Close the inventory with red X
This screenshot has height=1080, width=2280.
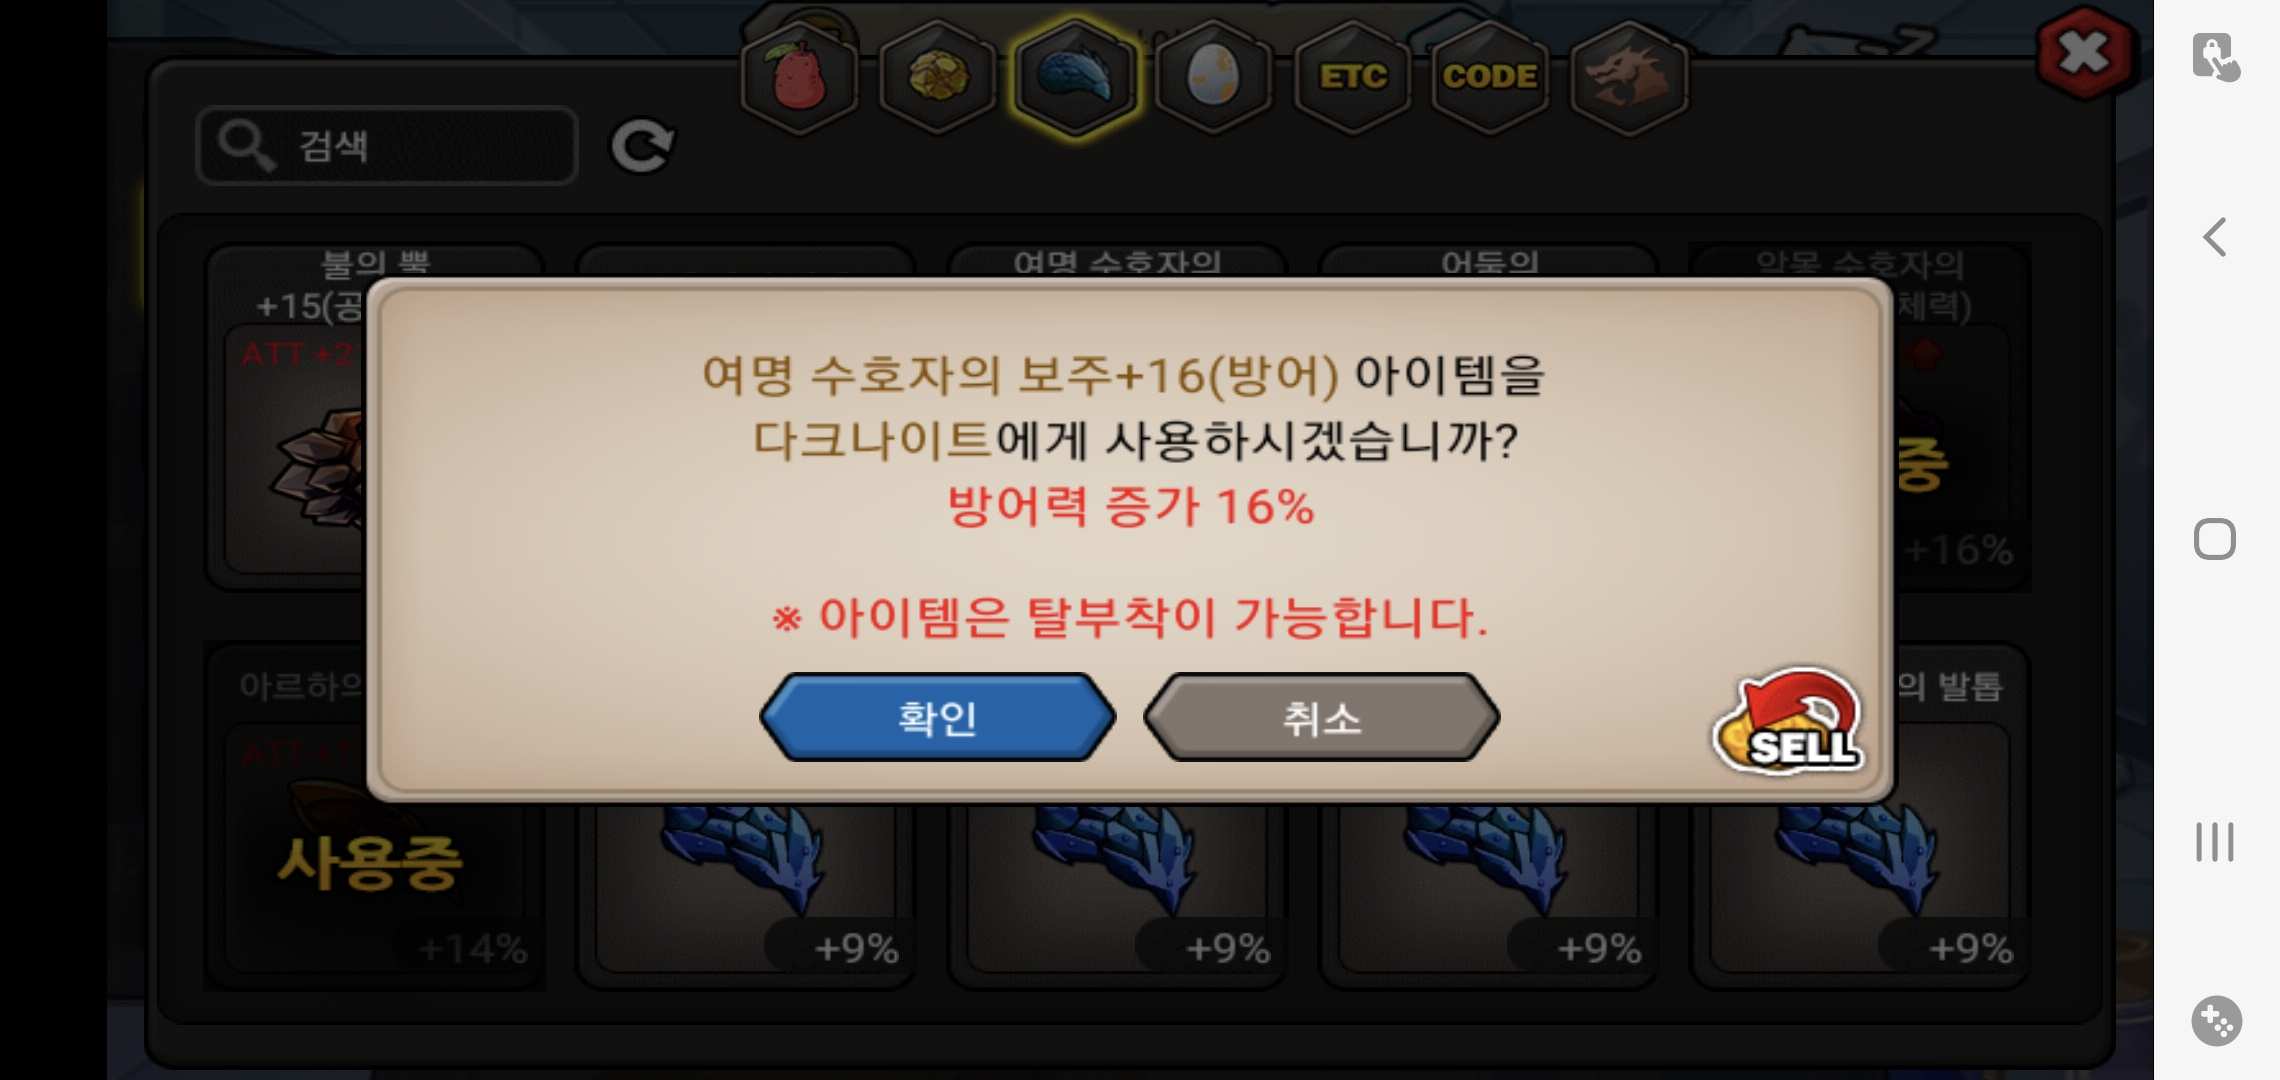tap(2084, 53)
